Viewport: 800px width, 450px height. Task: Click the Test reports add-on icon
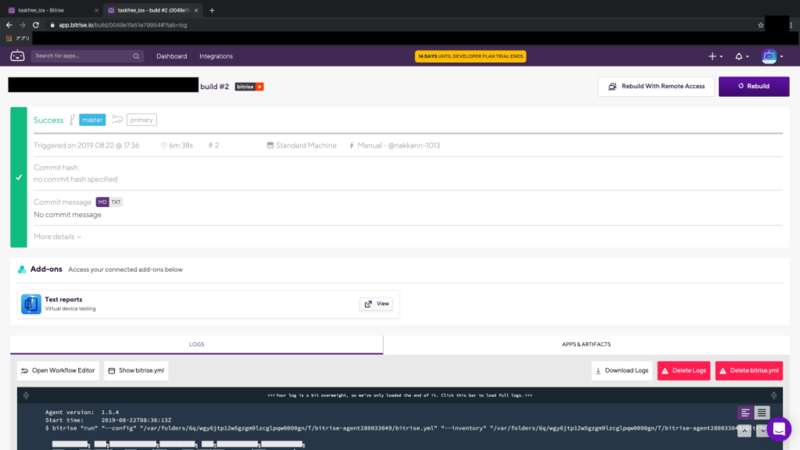31,304
